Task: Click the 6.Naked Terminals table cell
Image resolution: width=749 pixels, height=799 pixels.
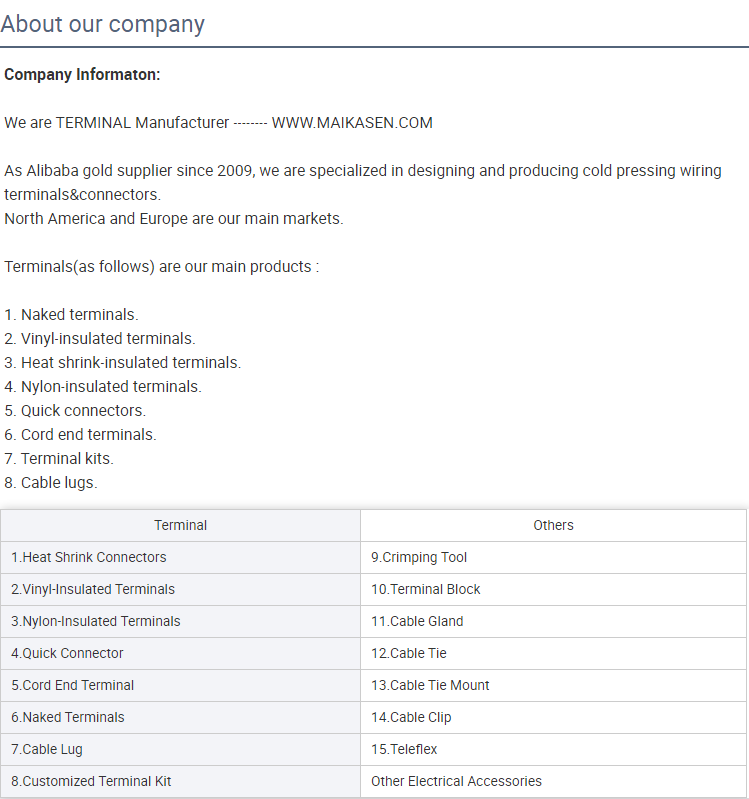Action: pyautogui.click(x=180, y=717)
